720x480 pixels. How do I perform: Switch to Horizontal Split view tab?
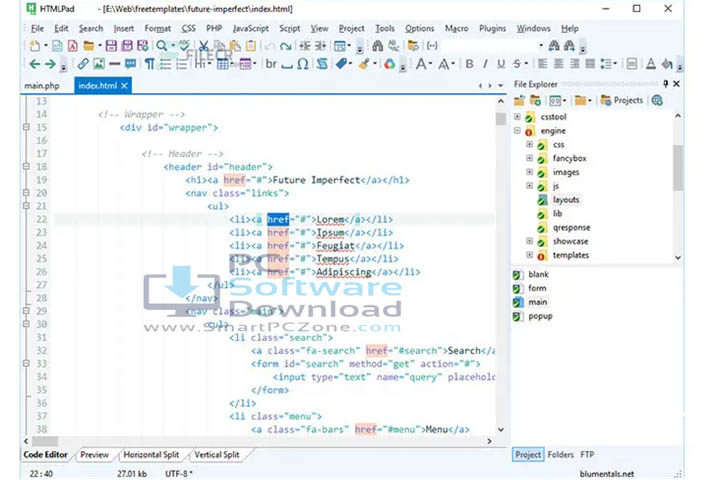coord(151,455)
